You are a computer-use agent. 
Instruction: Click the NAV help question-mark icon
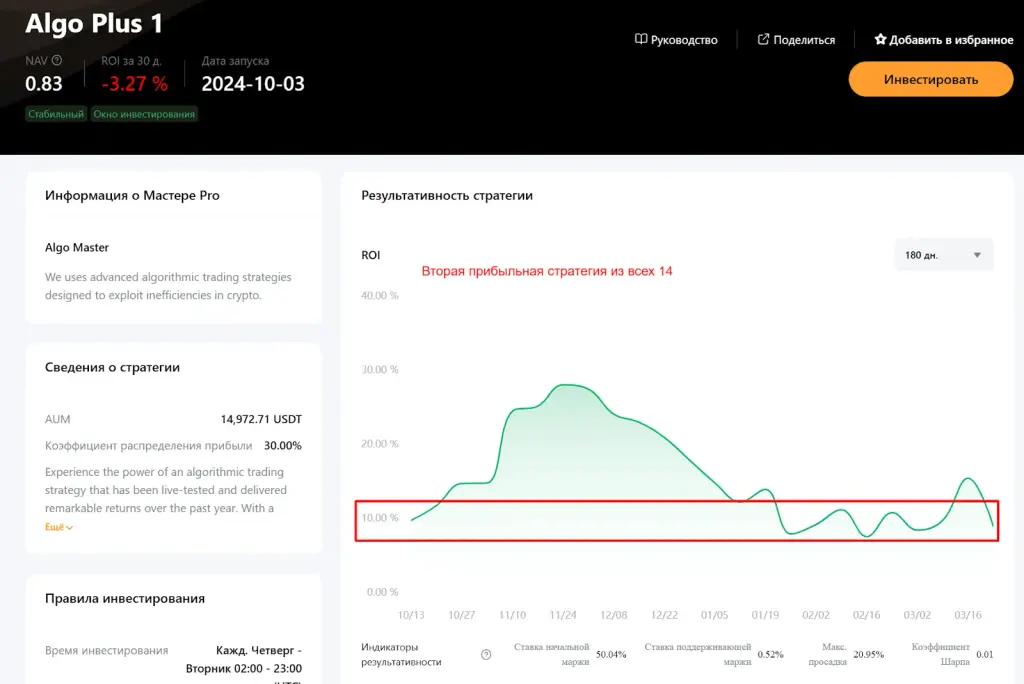click(57, 60)
